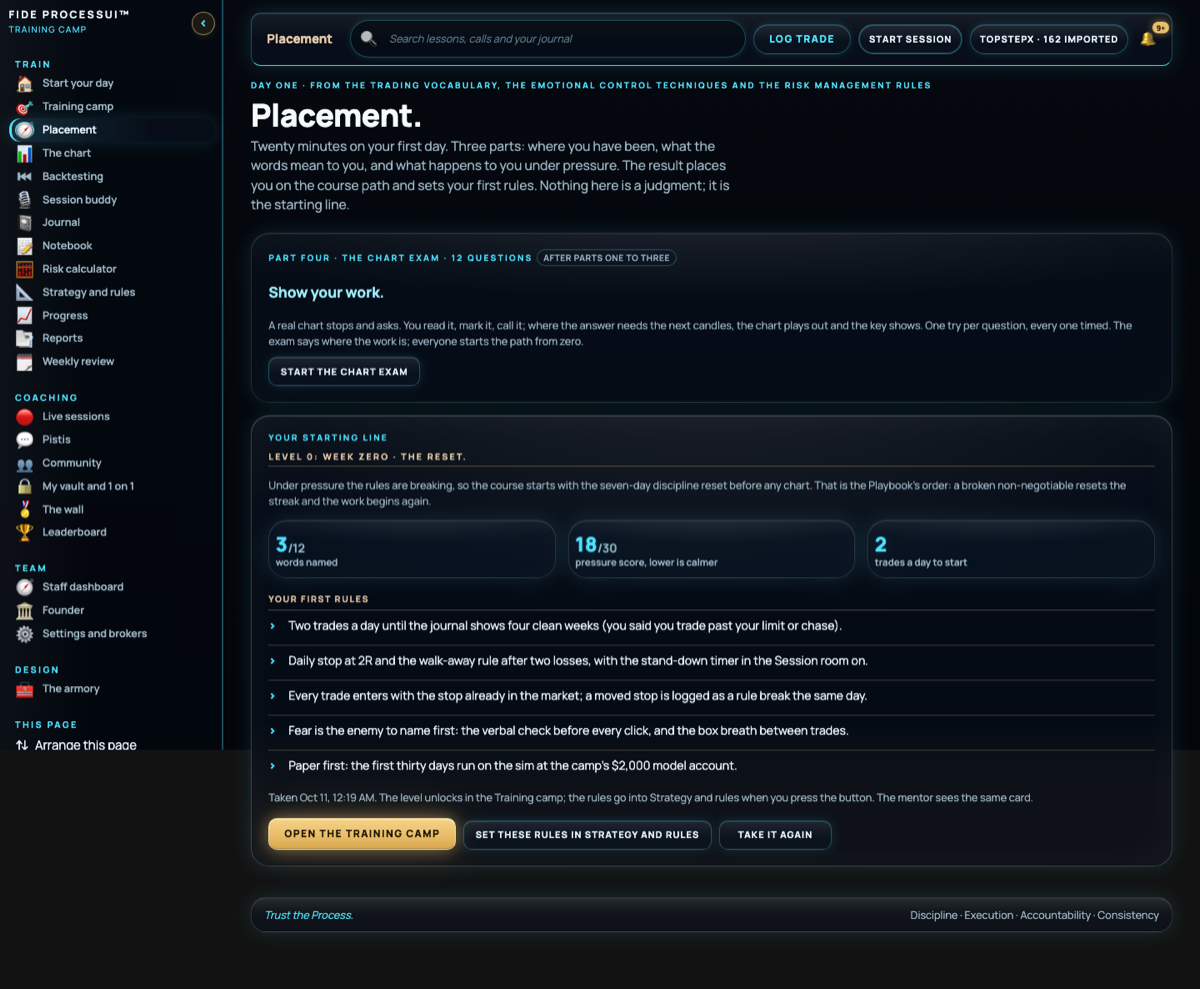Click the speech bubble icon beside Pistis
1200x989 pixels.
tap(25, 440)
